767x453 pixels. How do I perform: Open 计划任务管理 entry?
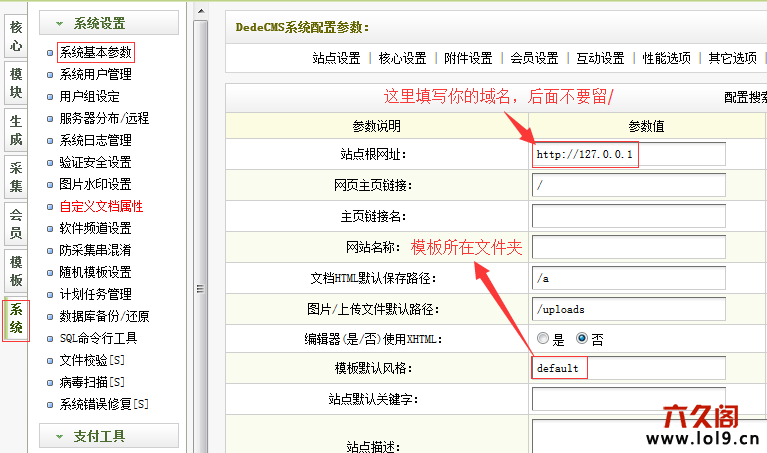click(96, 294)
